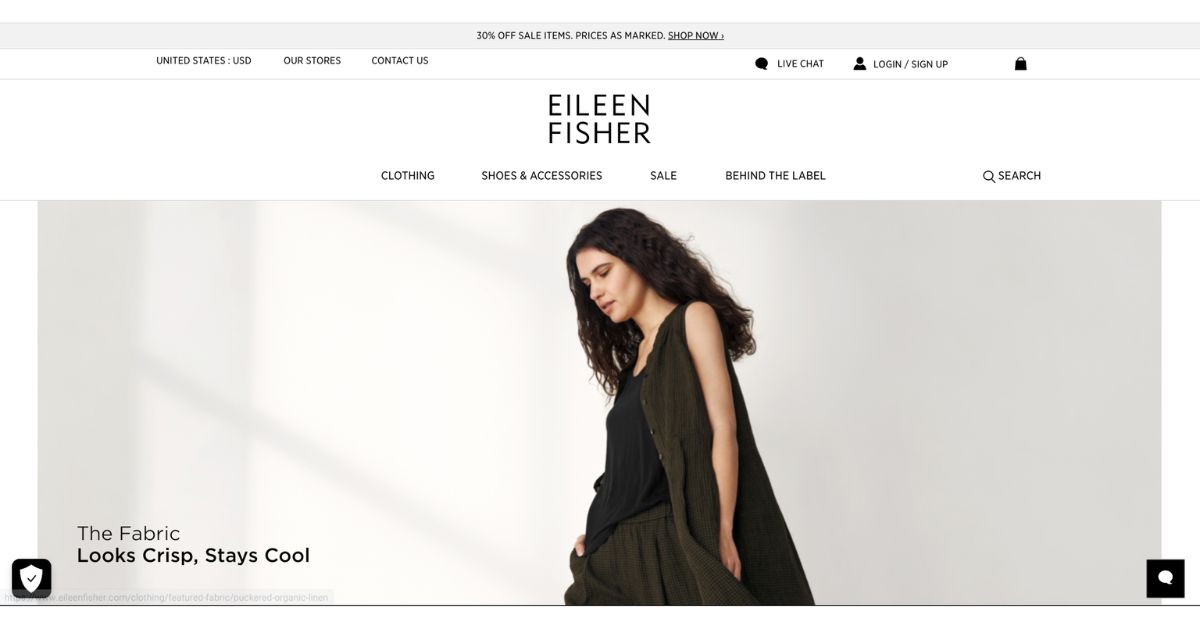Click Looks Crisp, Stays Cool banner headline
Viewport: 1200px width, 628px height.
click(193, 556)
